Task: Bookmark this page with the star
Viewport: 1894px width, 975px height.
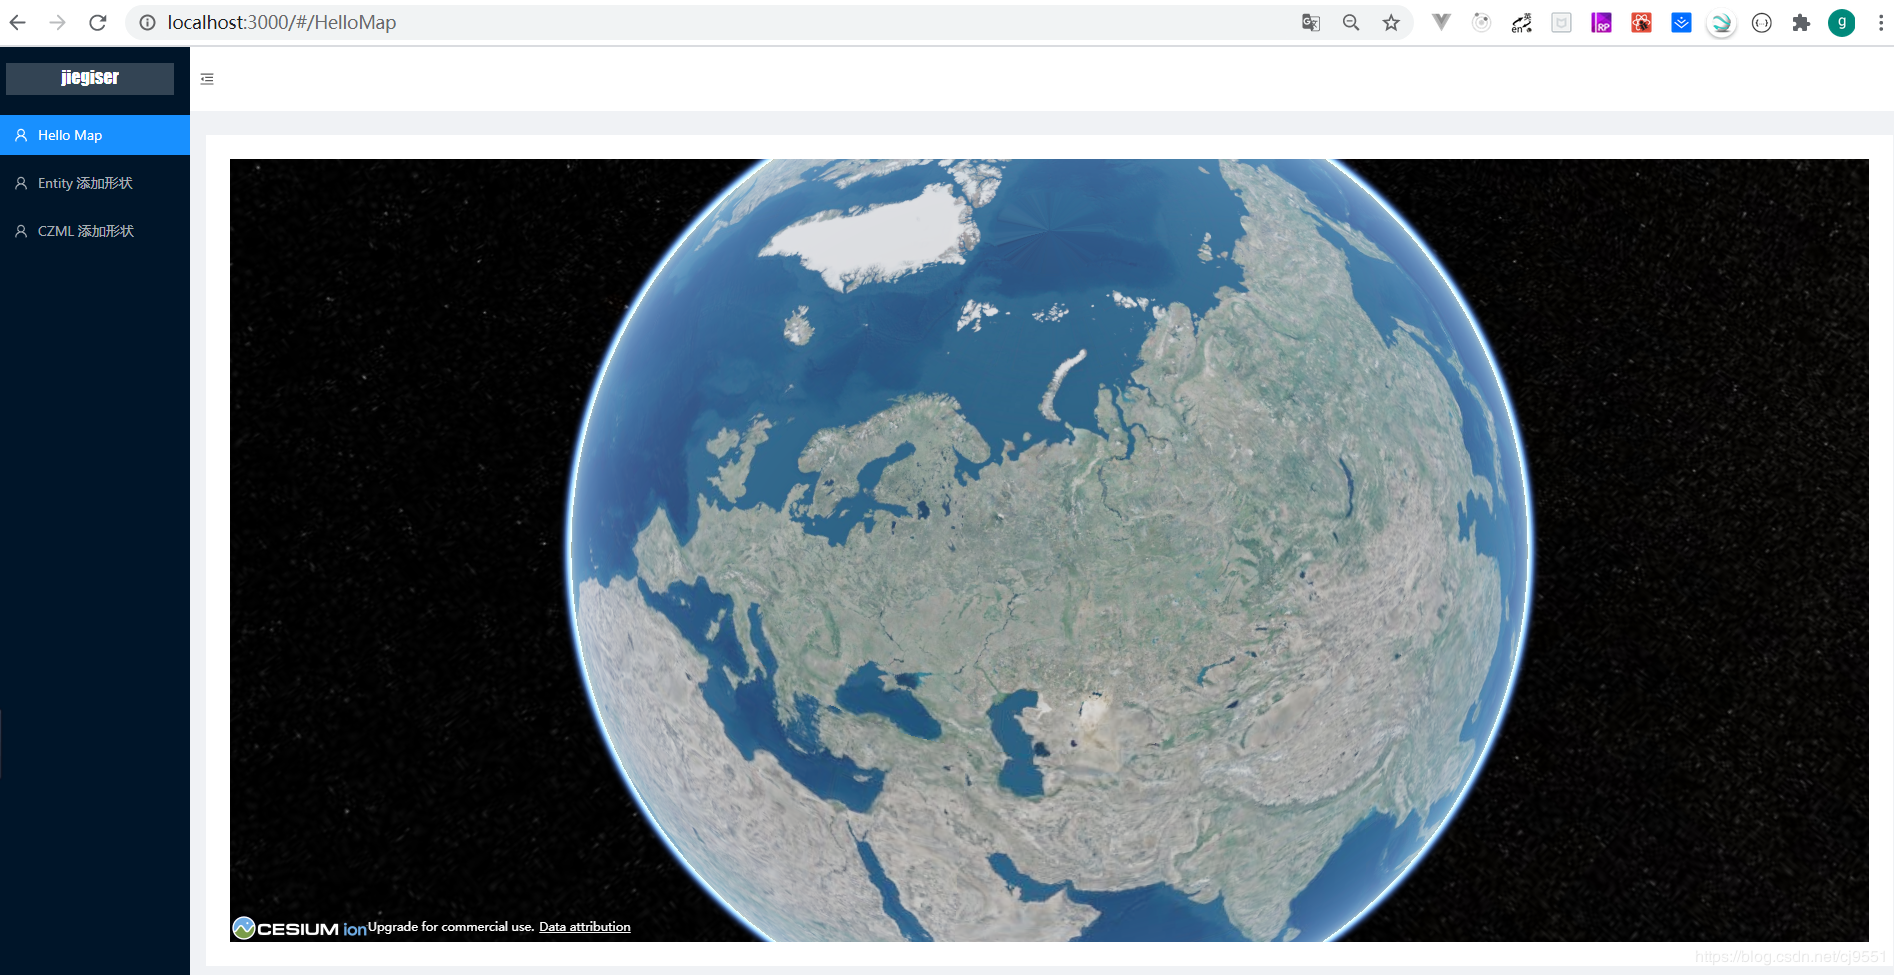Action: tap(1391, 22)
